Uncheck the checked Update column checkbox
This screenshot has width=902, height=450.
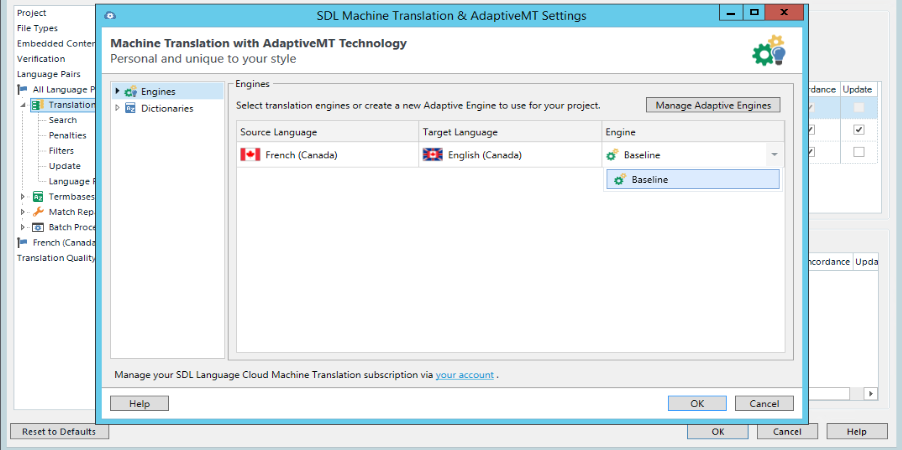(x=858, y=130)
